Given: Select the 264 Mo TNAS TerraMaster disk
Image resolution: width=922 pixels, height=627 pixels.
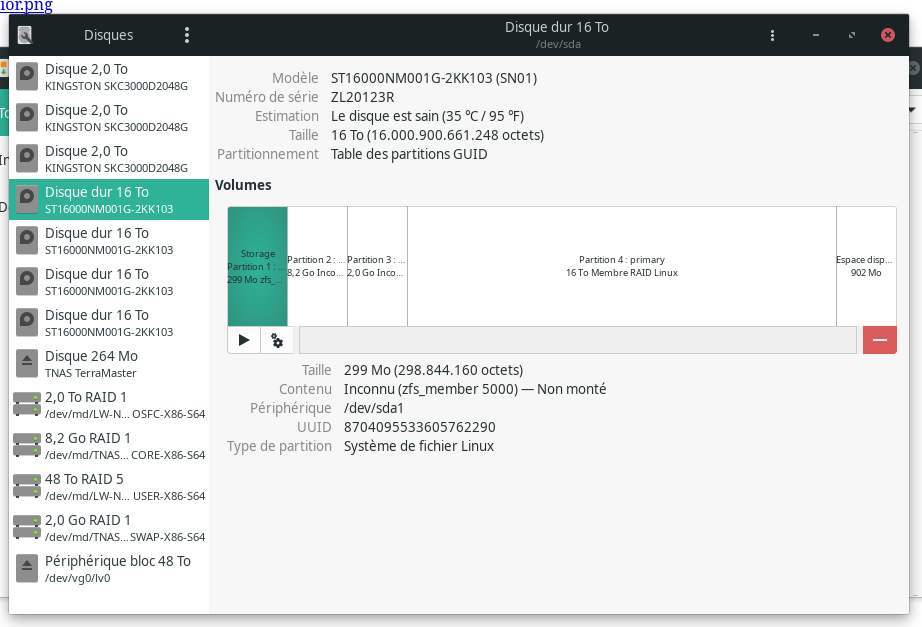Looking at the screenshot, I should [x=108, y=364].
